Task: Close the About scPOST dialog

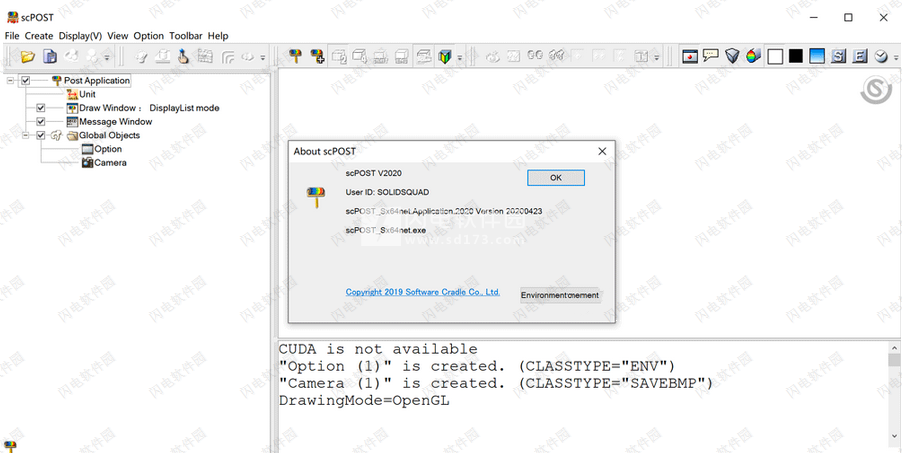Action: pos(602,151)
